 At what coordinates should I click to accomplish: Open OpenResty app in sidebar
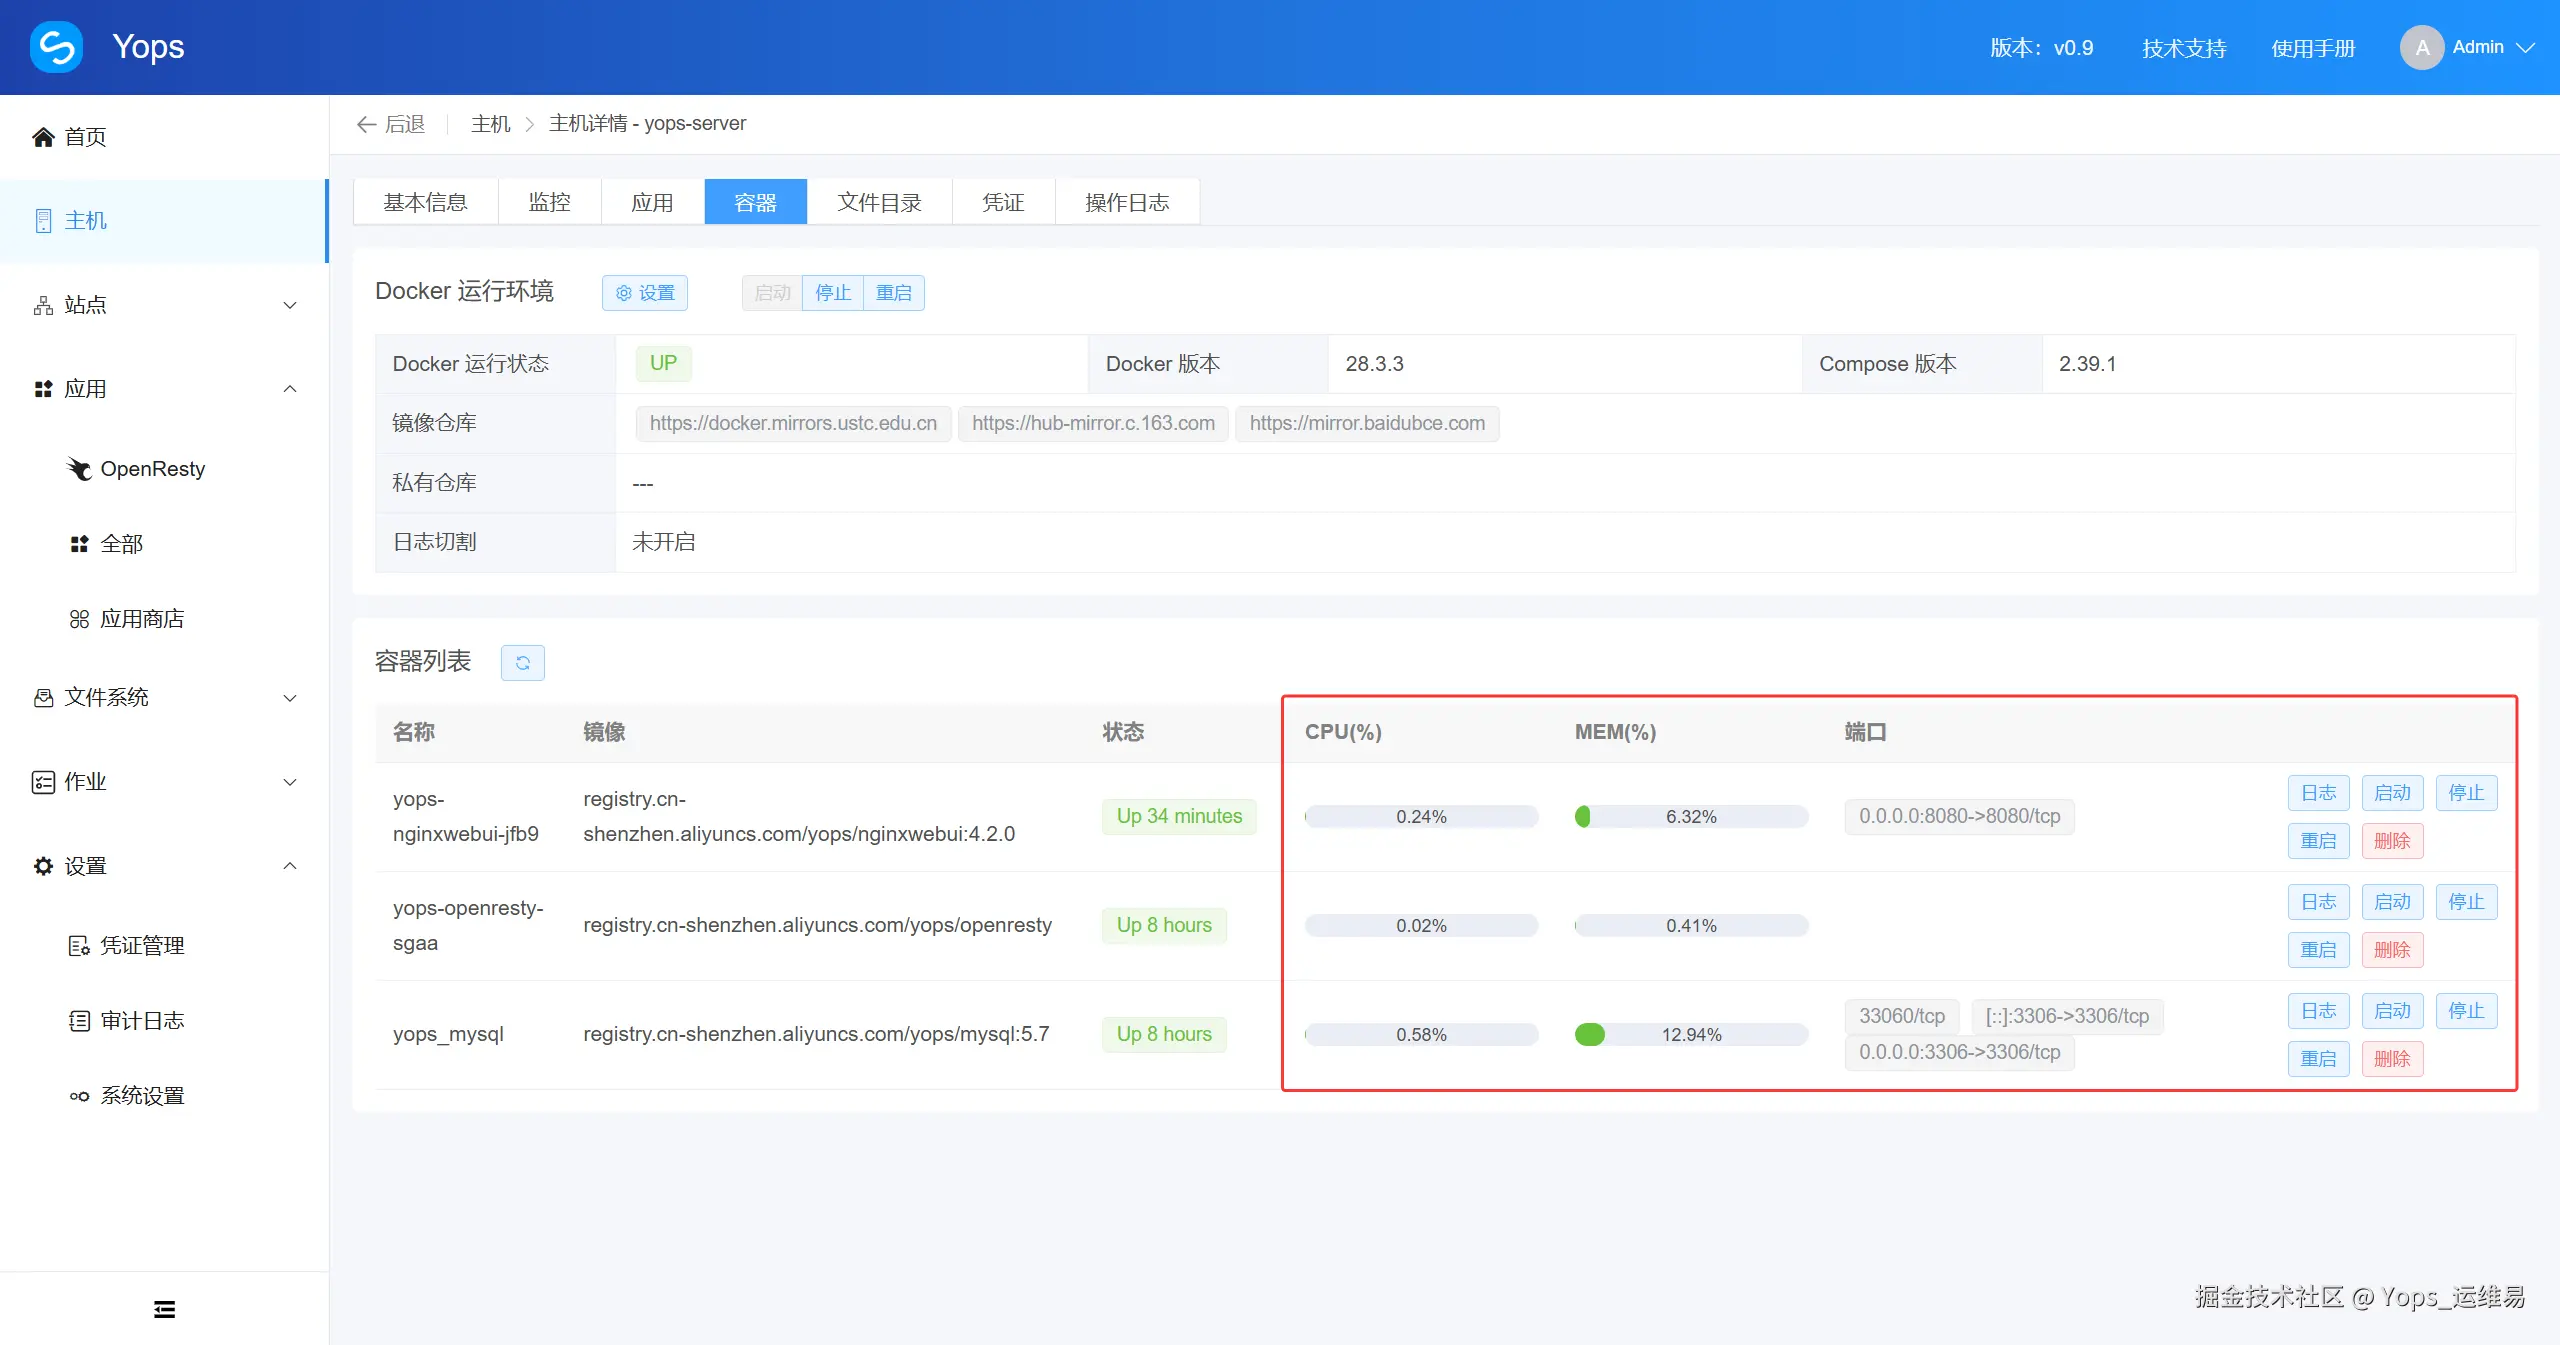tap(152, 469)
